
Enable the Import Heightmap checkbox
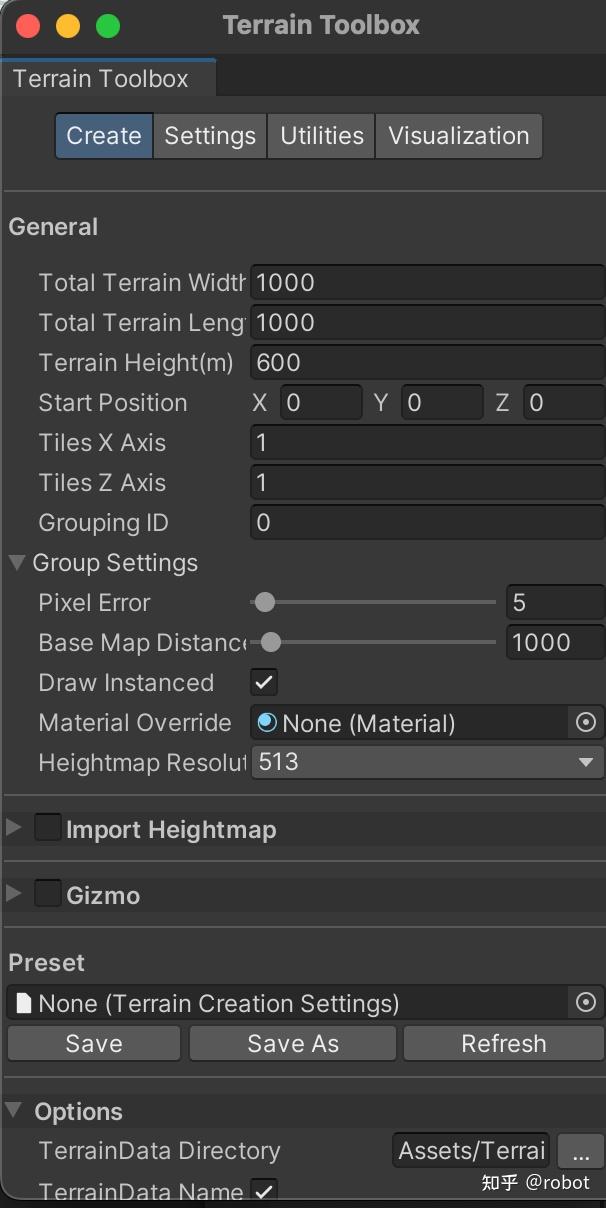tap(48, 828)
